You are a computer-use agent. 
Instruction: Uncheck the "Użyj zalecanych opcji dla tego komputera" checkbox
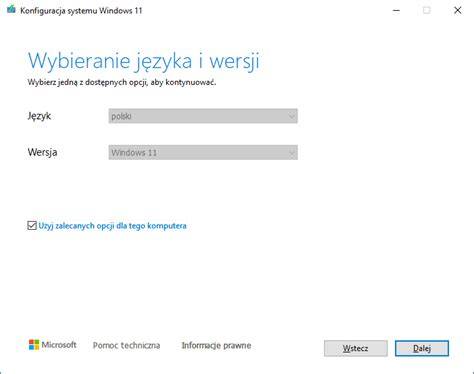[32, 226]
